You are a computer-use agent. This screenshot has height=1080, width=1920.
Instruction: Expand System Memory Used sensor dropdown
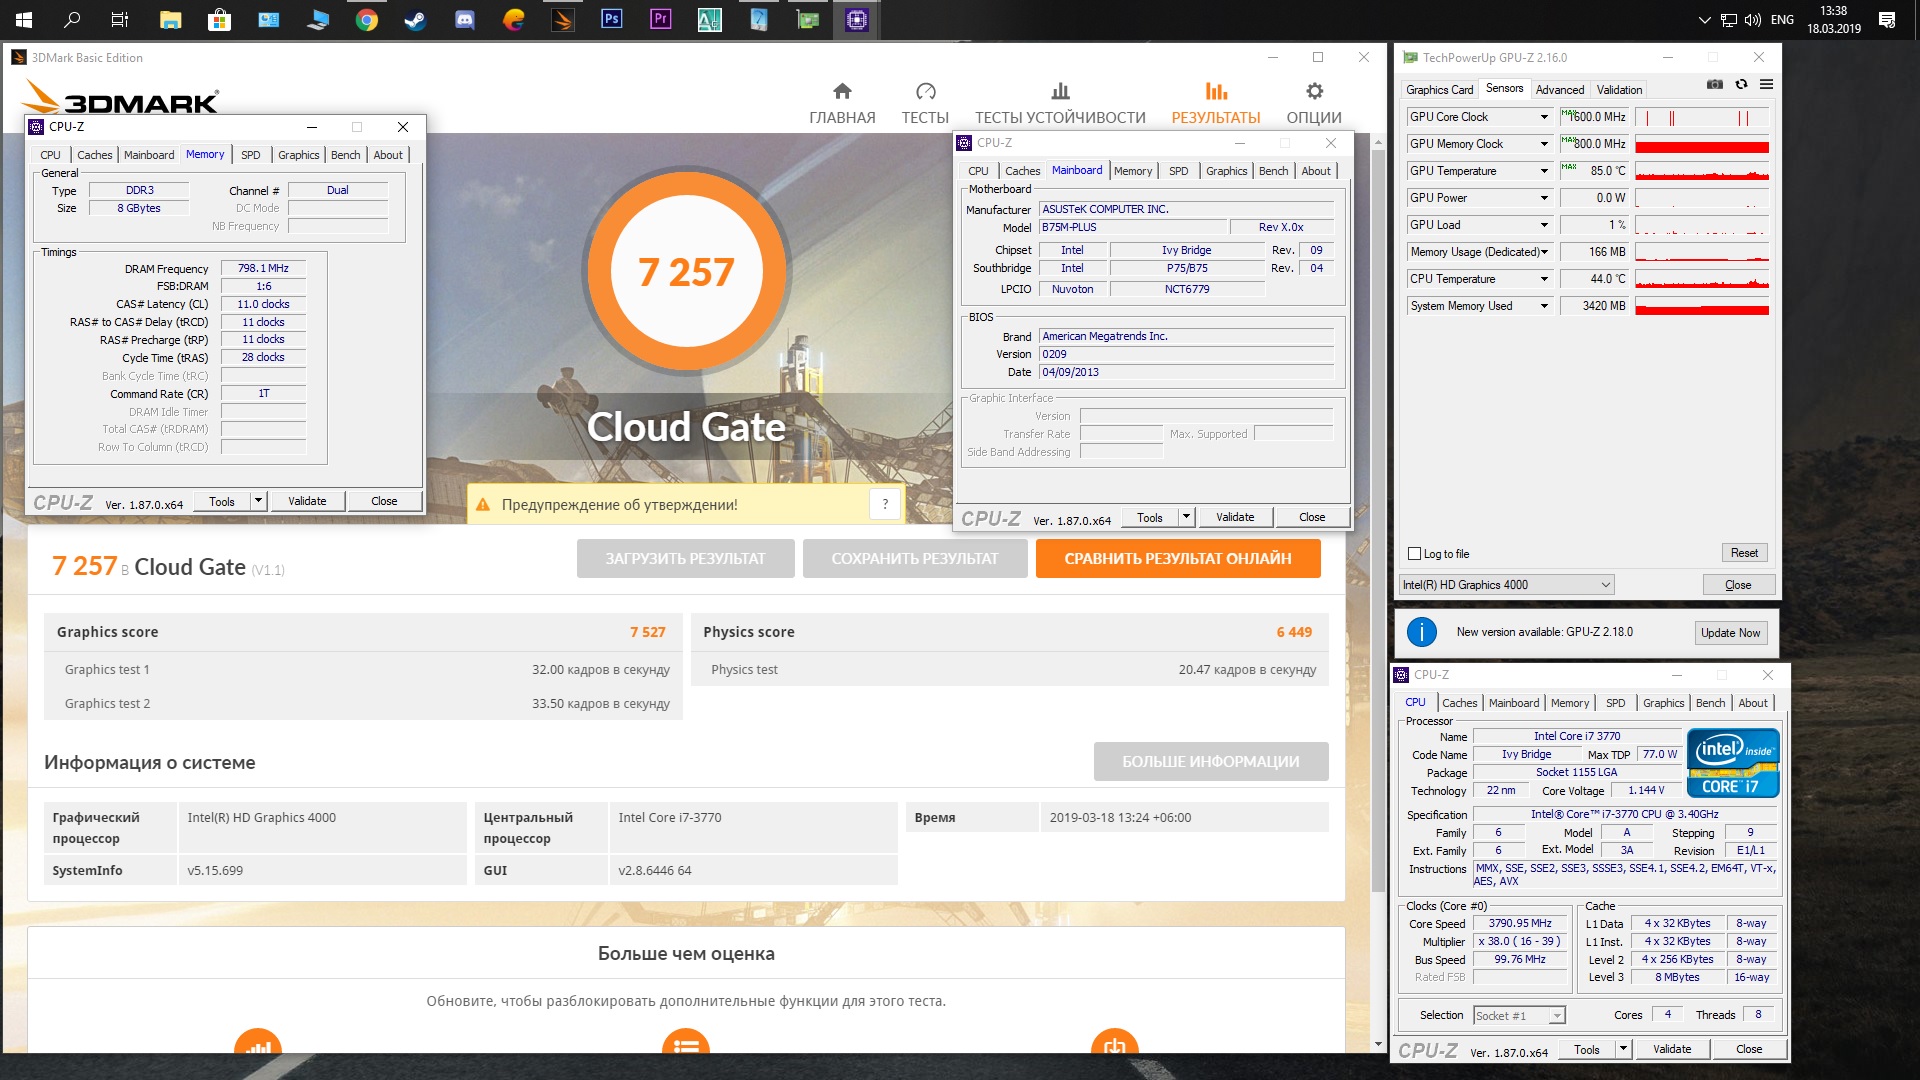[x=1544, y=306]
